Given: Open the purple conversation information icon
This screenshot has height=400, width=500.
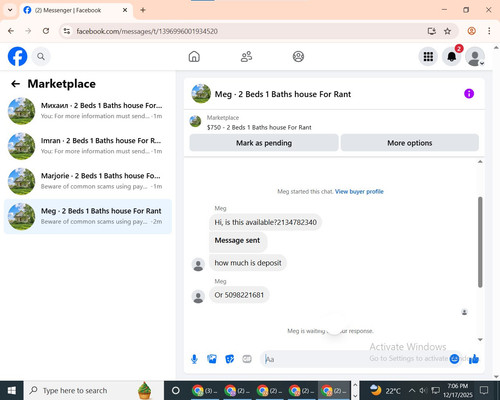Looking at the screenshot, I should coord(469,94).
